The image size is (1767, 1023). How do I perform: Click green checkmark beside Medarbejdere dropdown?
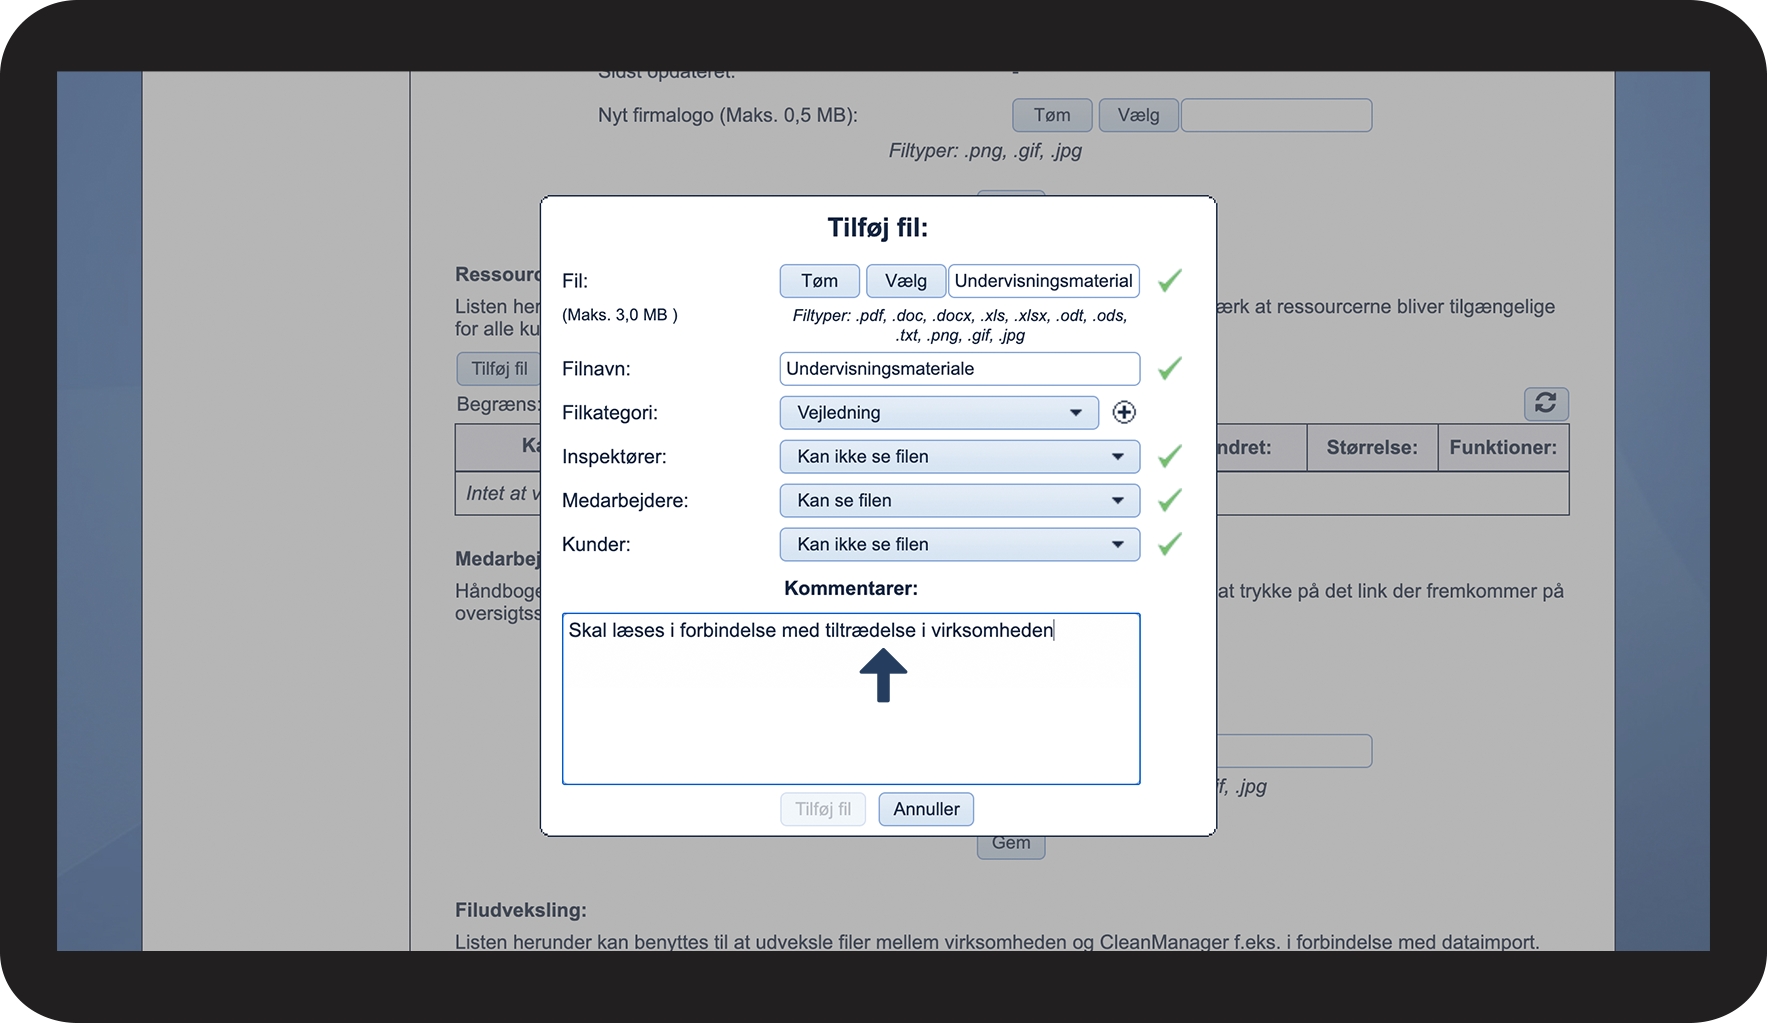[x=1169, y=500]
